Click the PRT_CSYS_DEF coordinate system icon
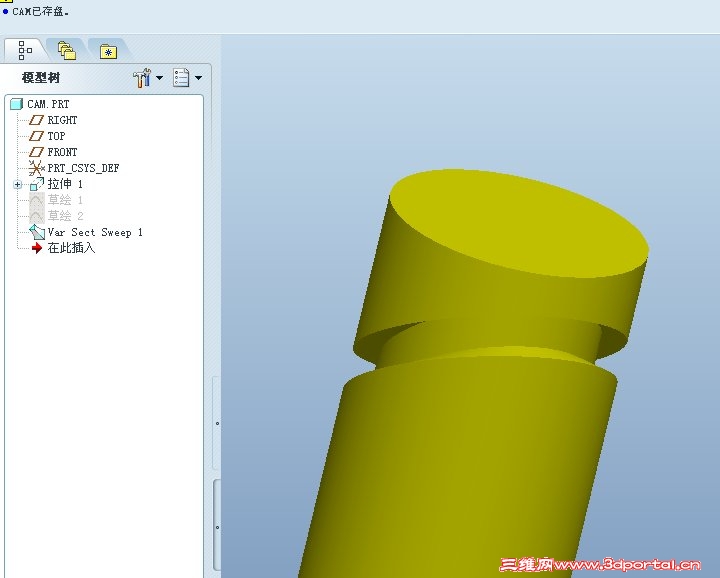This screenshot has width=720, height=578. click(x=36, y=168)
